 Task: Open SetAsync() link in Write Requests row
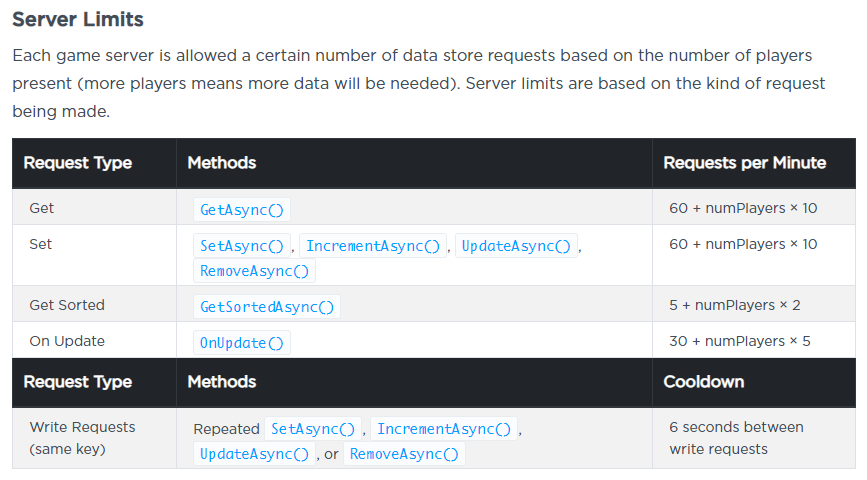[312, 429]
